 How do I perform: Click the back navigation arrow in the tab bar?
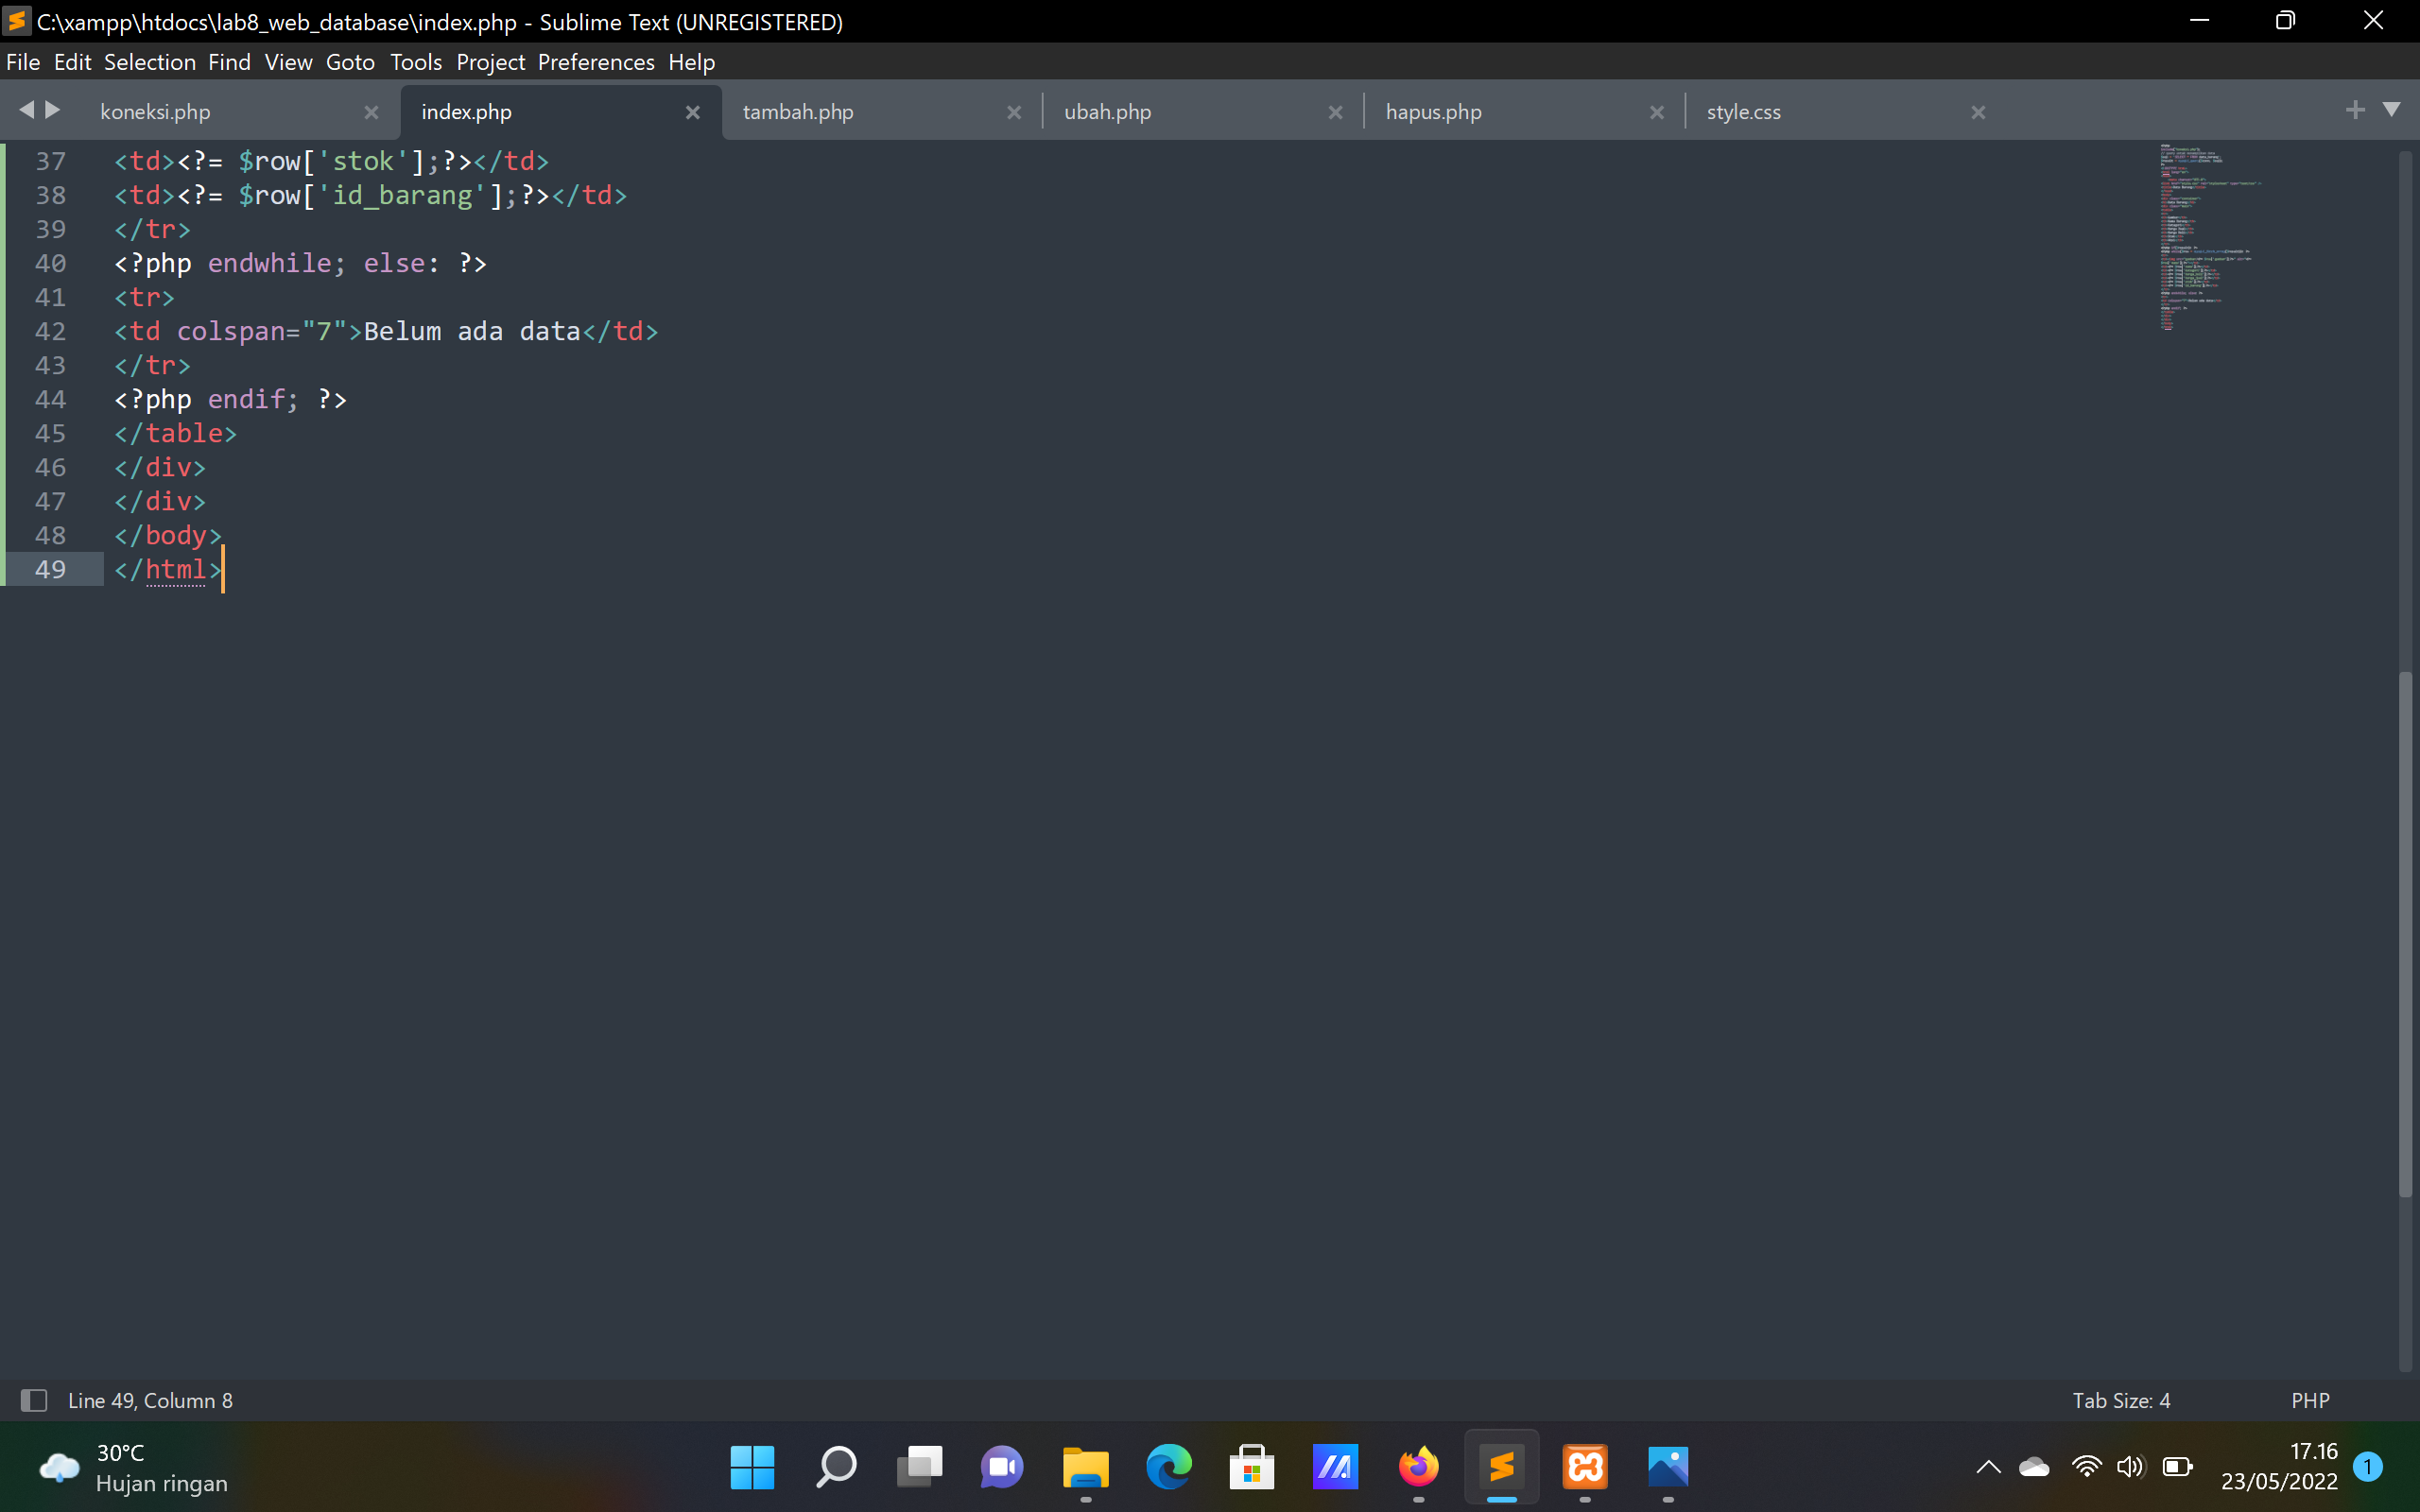click(27, 111)
